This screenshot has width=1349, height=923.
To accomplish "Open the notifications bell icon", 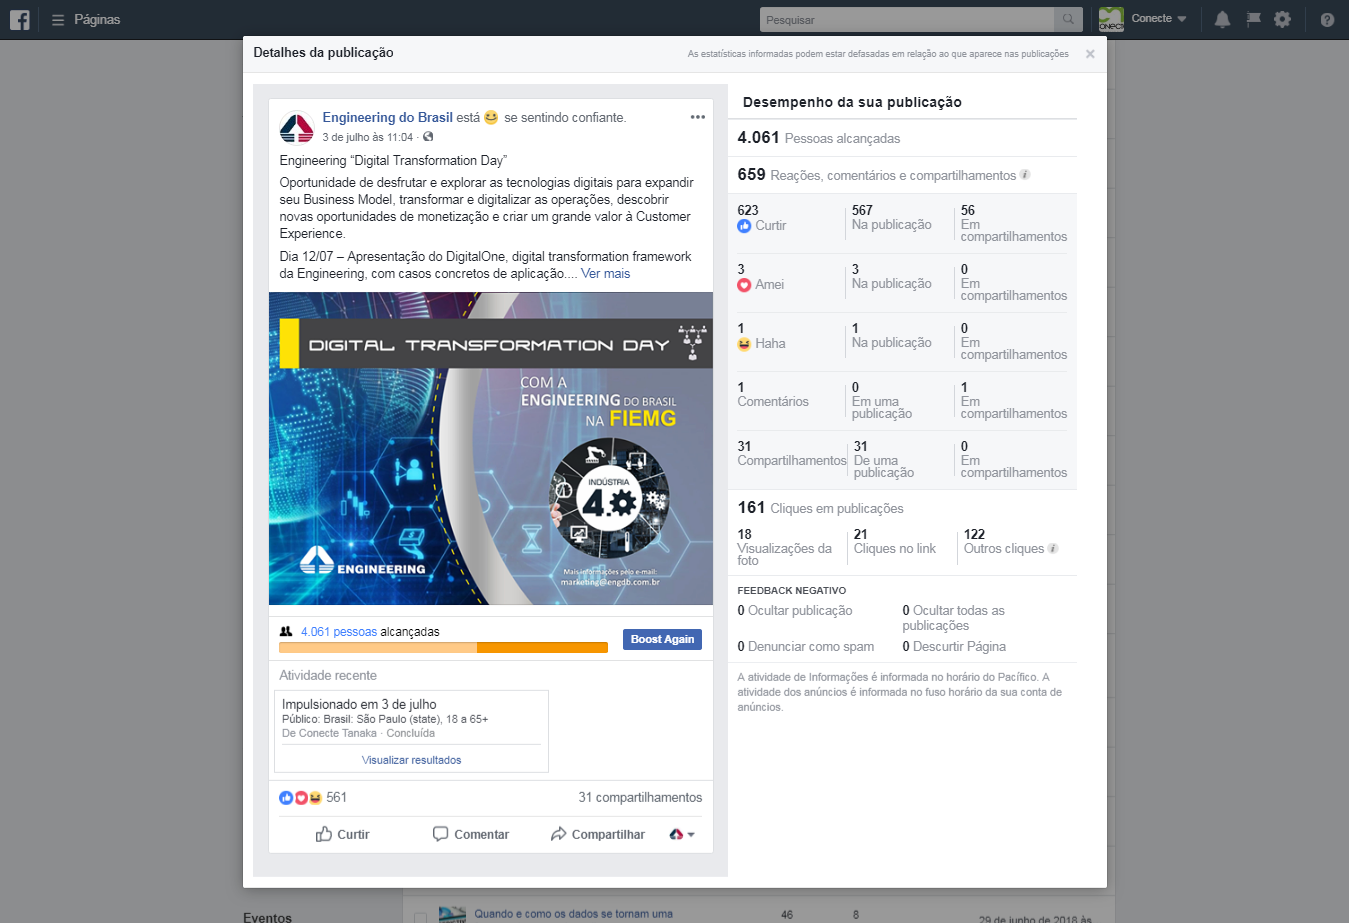I will 1222,19.
